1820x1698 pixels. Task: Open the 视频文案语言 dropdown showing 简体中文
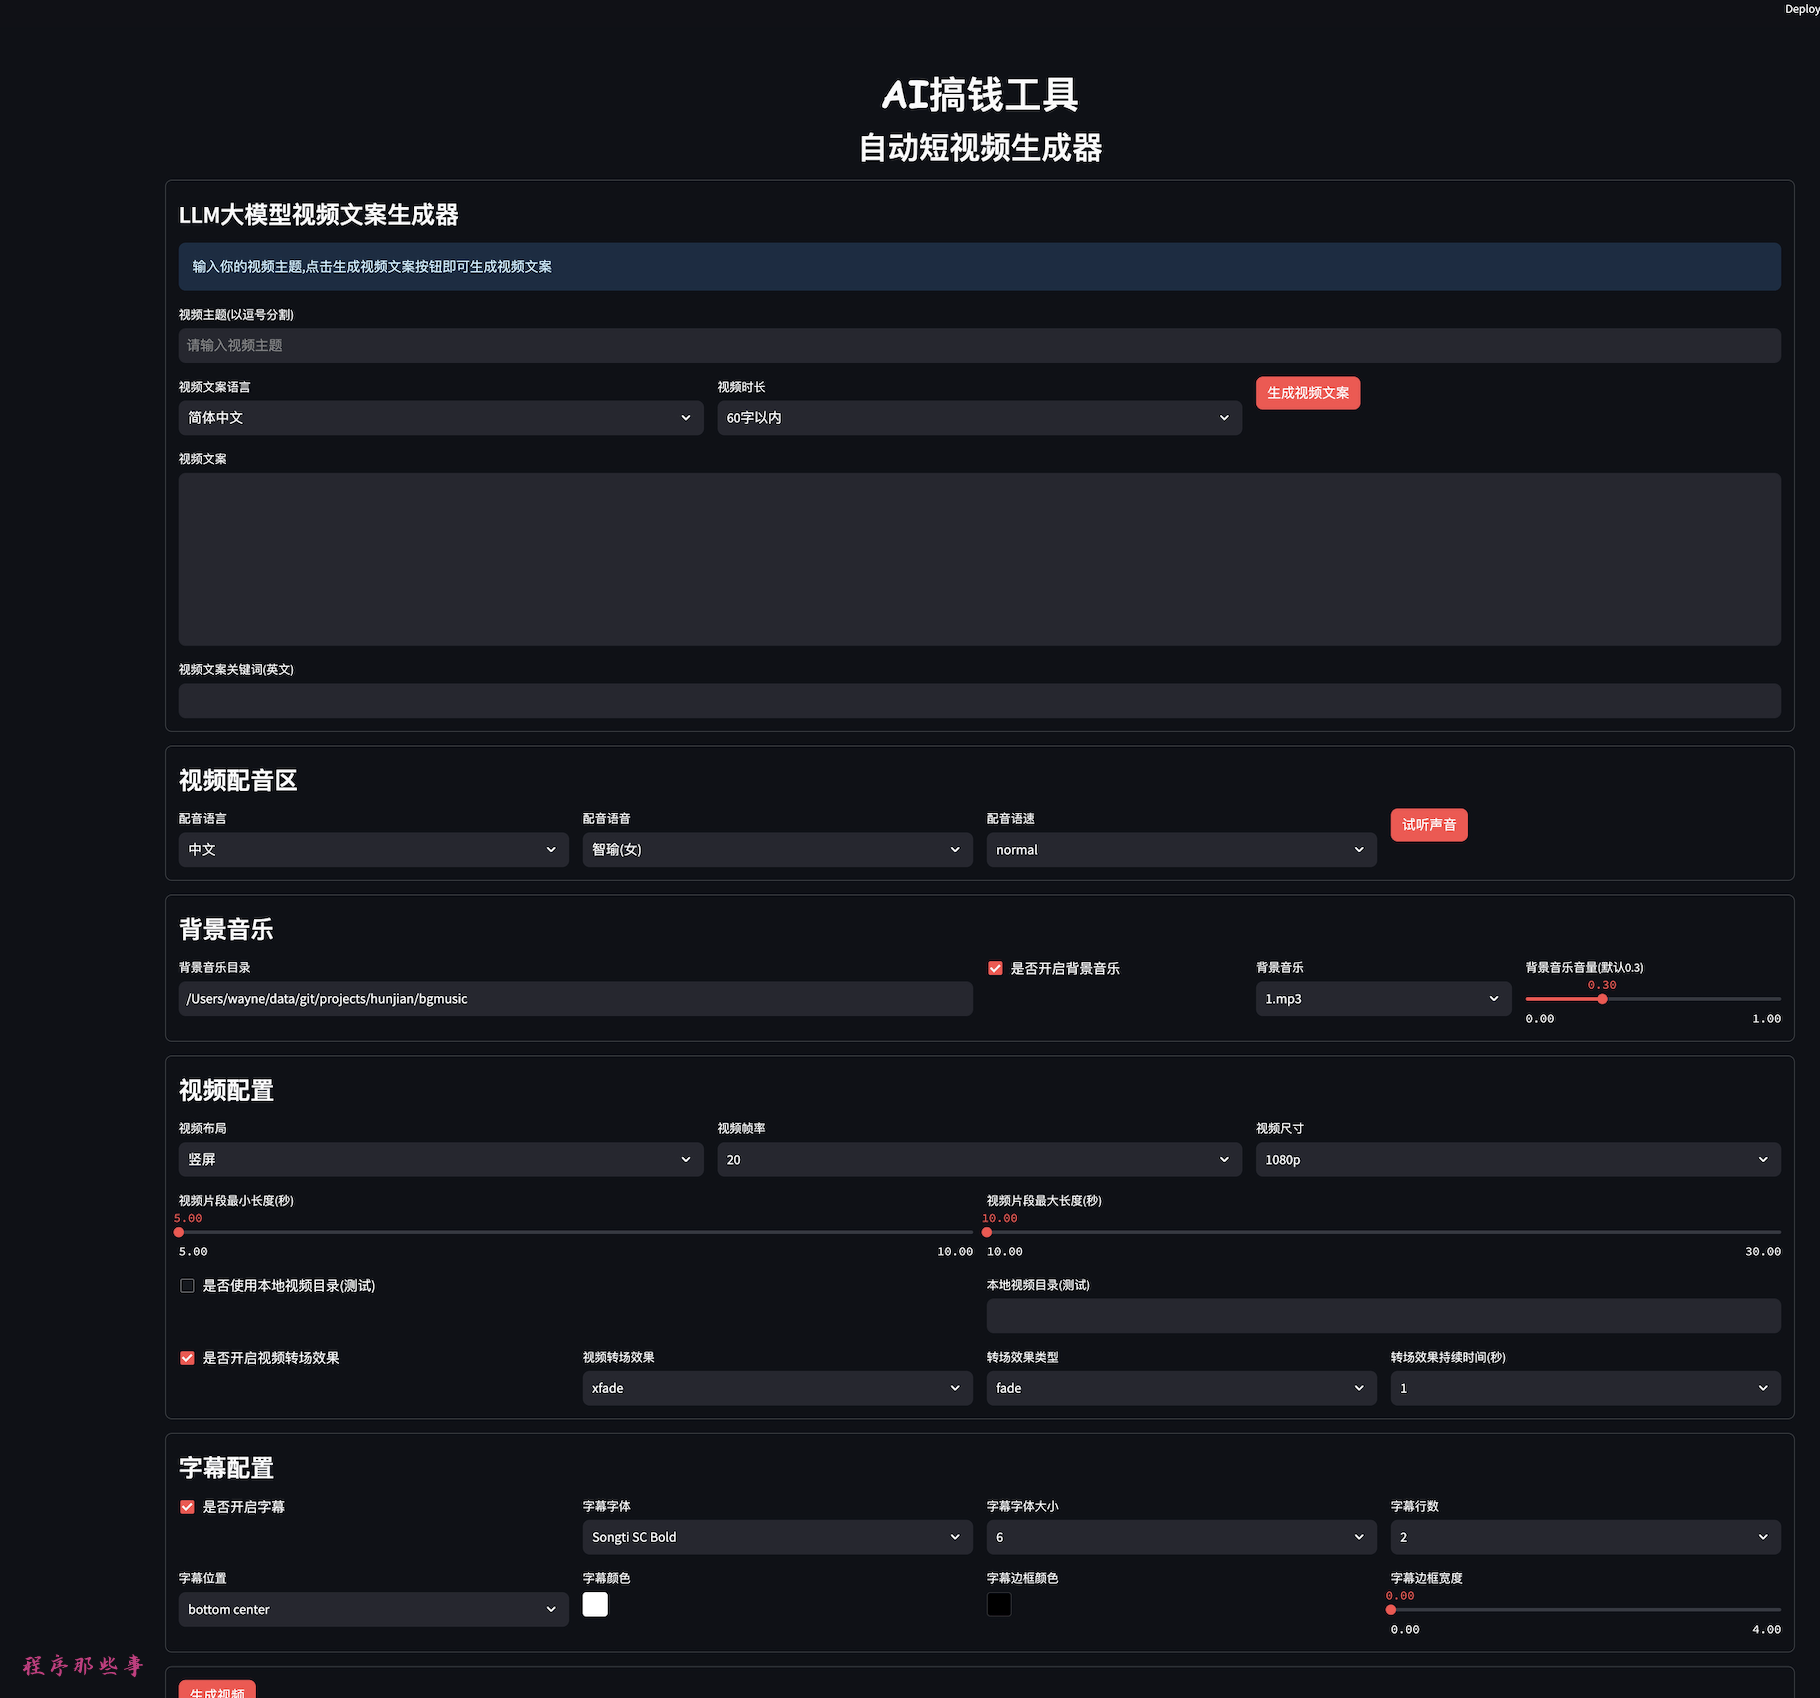[440, 418]
